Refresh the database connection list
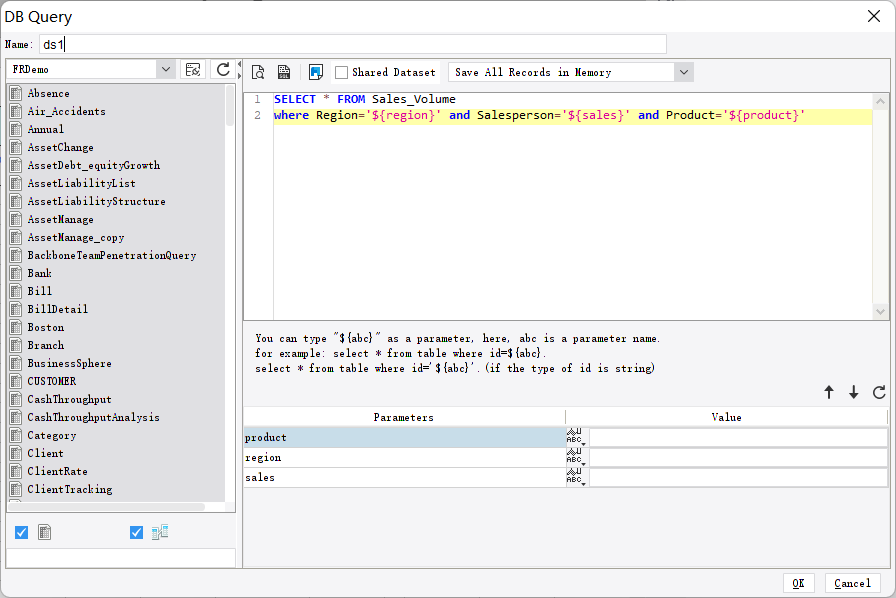Screen dimensions: 896x598 coord(223,70)
